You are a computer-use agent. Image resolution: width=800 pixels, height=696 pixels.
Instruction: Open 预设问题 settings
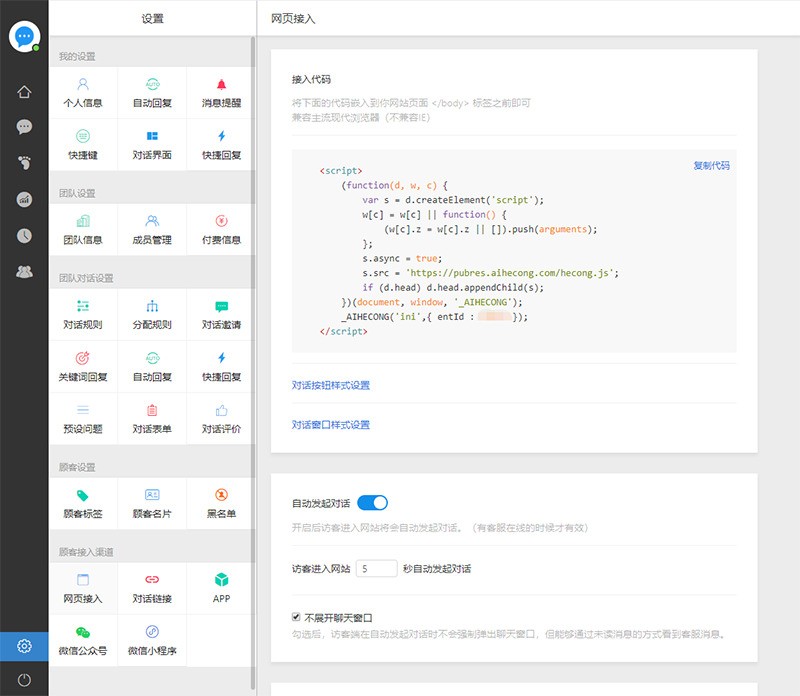click(x=83, y=419)
